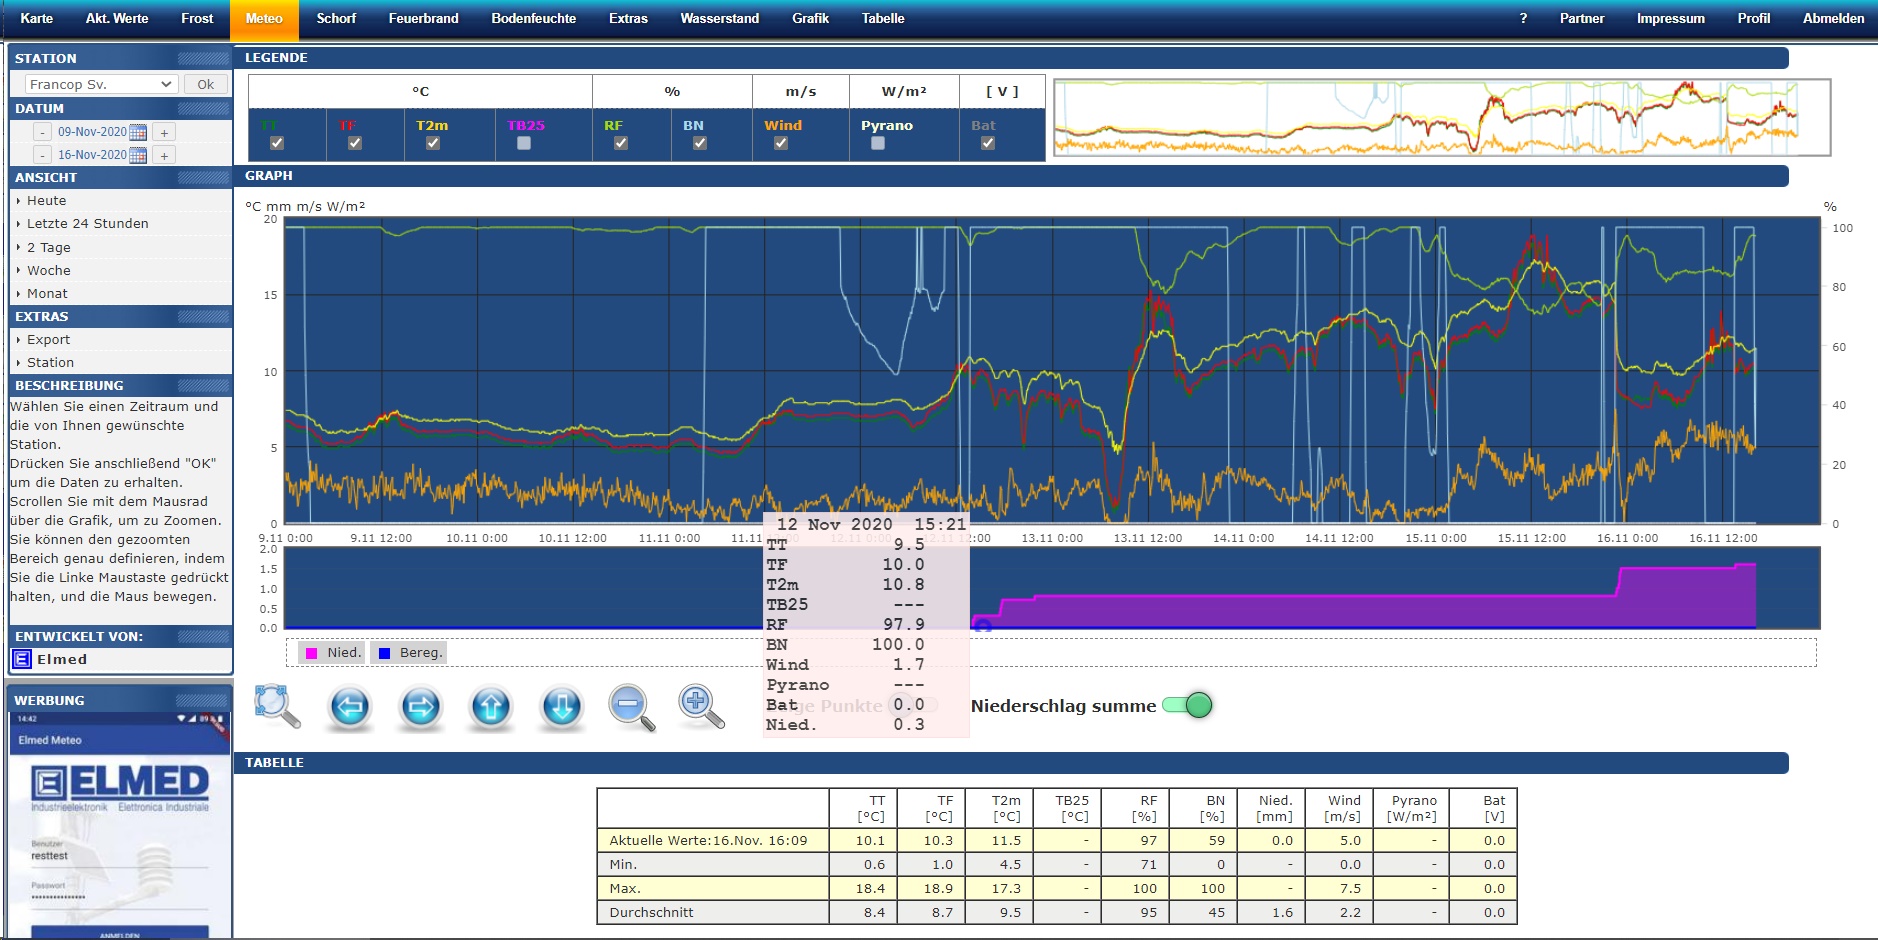Uncheck the T2m series checkbox
1878x940 pixels.
[x=433, y=143]
